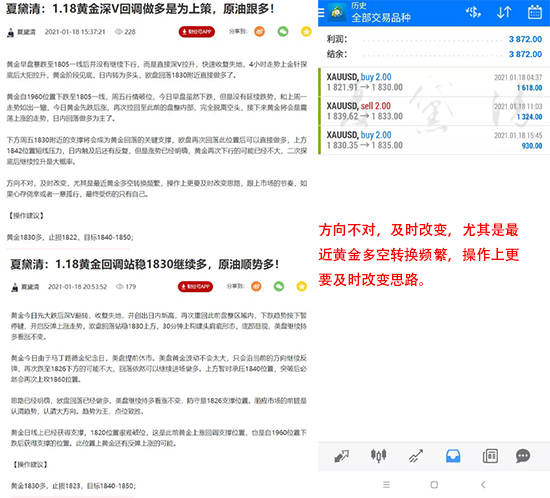Open the 全部交易品种 history filter title
The width and height of the screenshot is (550, 498).
click(x=381, y=18)
